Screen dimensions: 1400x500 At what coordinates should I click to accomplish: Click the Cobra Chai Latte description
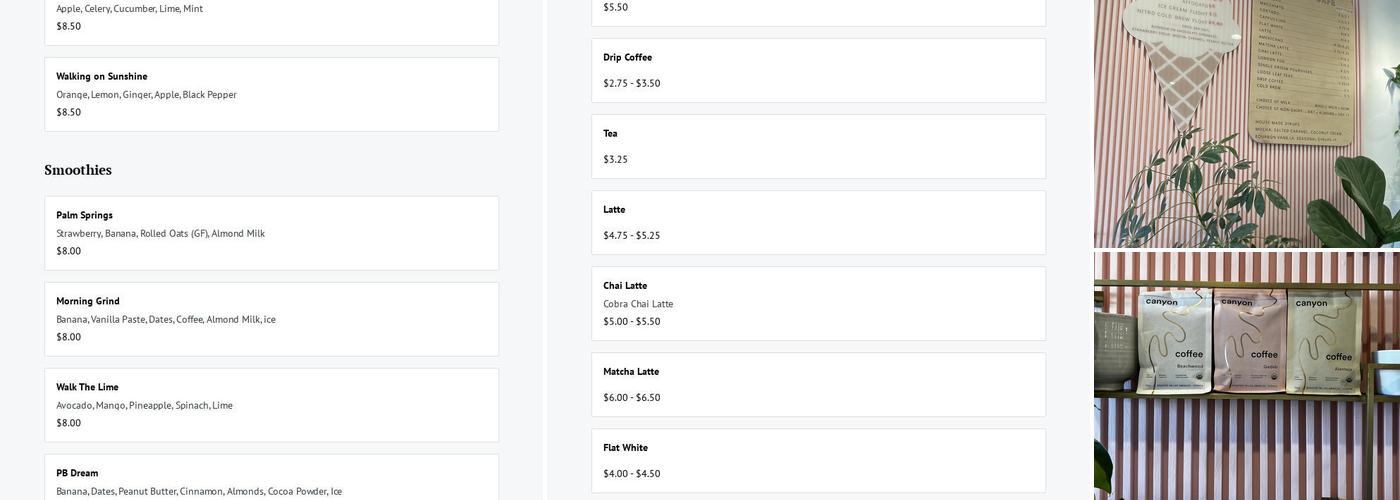[638, 304]
